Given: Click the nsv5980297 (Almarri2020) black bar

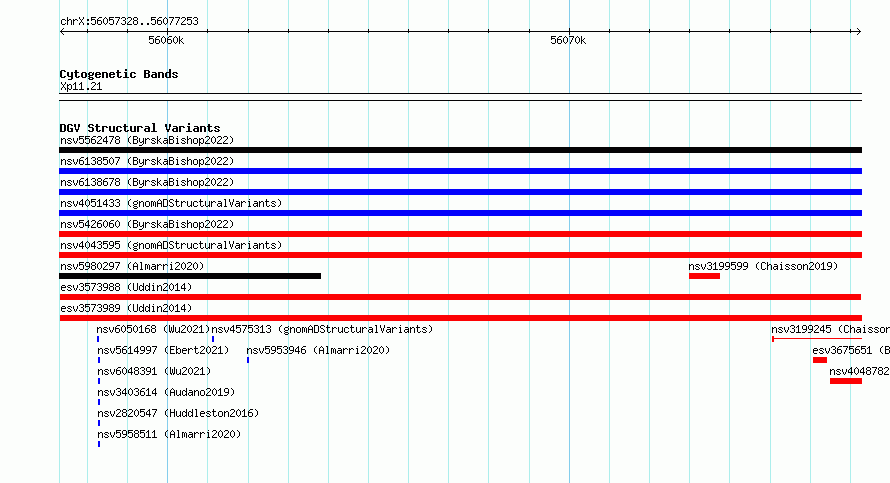Looking at the screenshot, I should point(190,276).
